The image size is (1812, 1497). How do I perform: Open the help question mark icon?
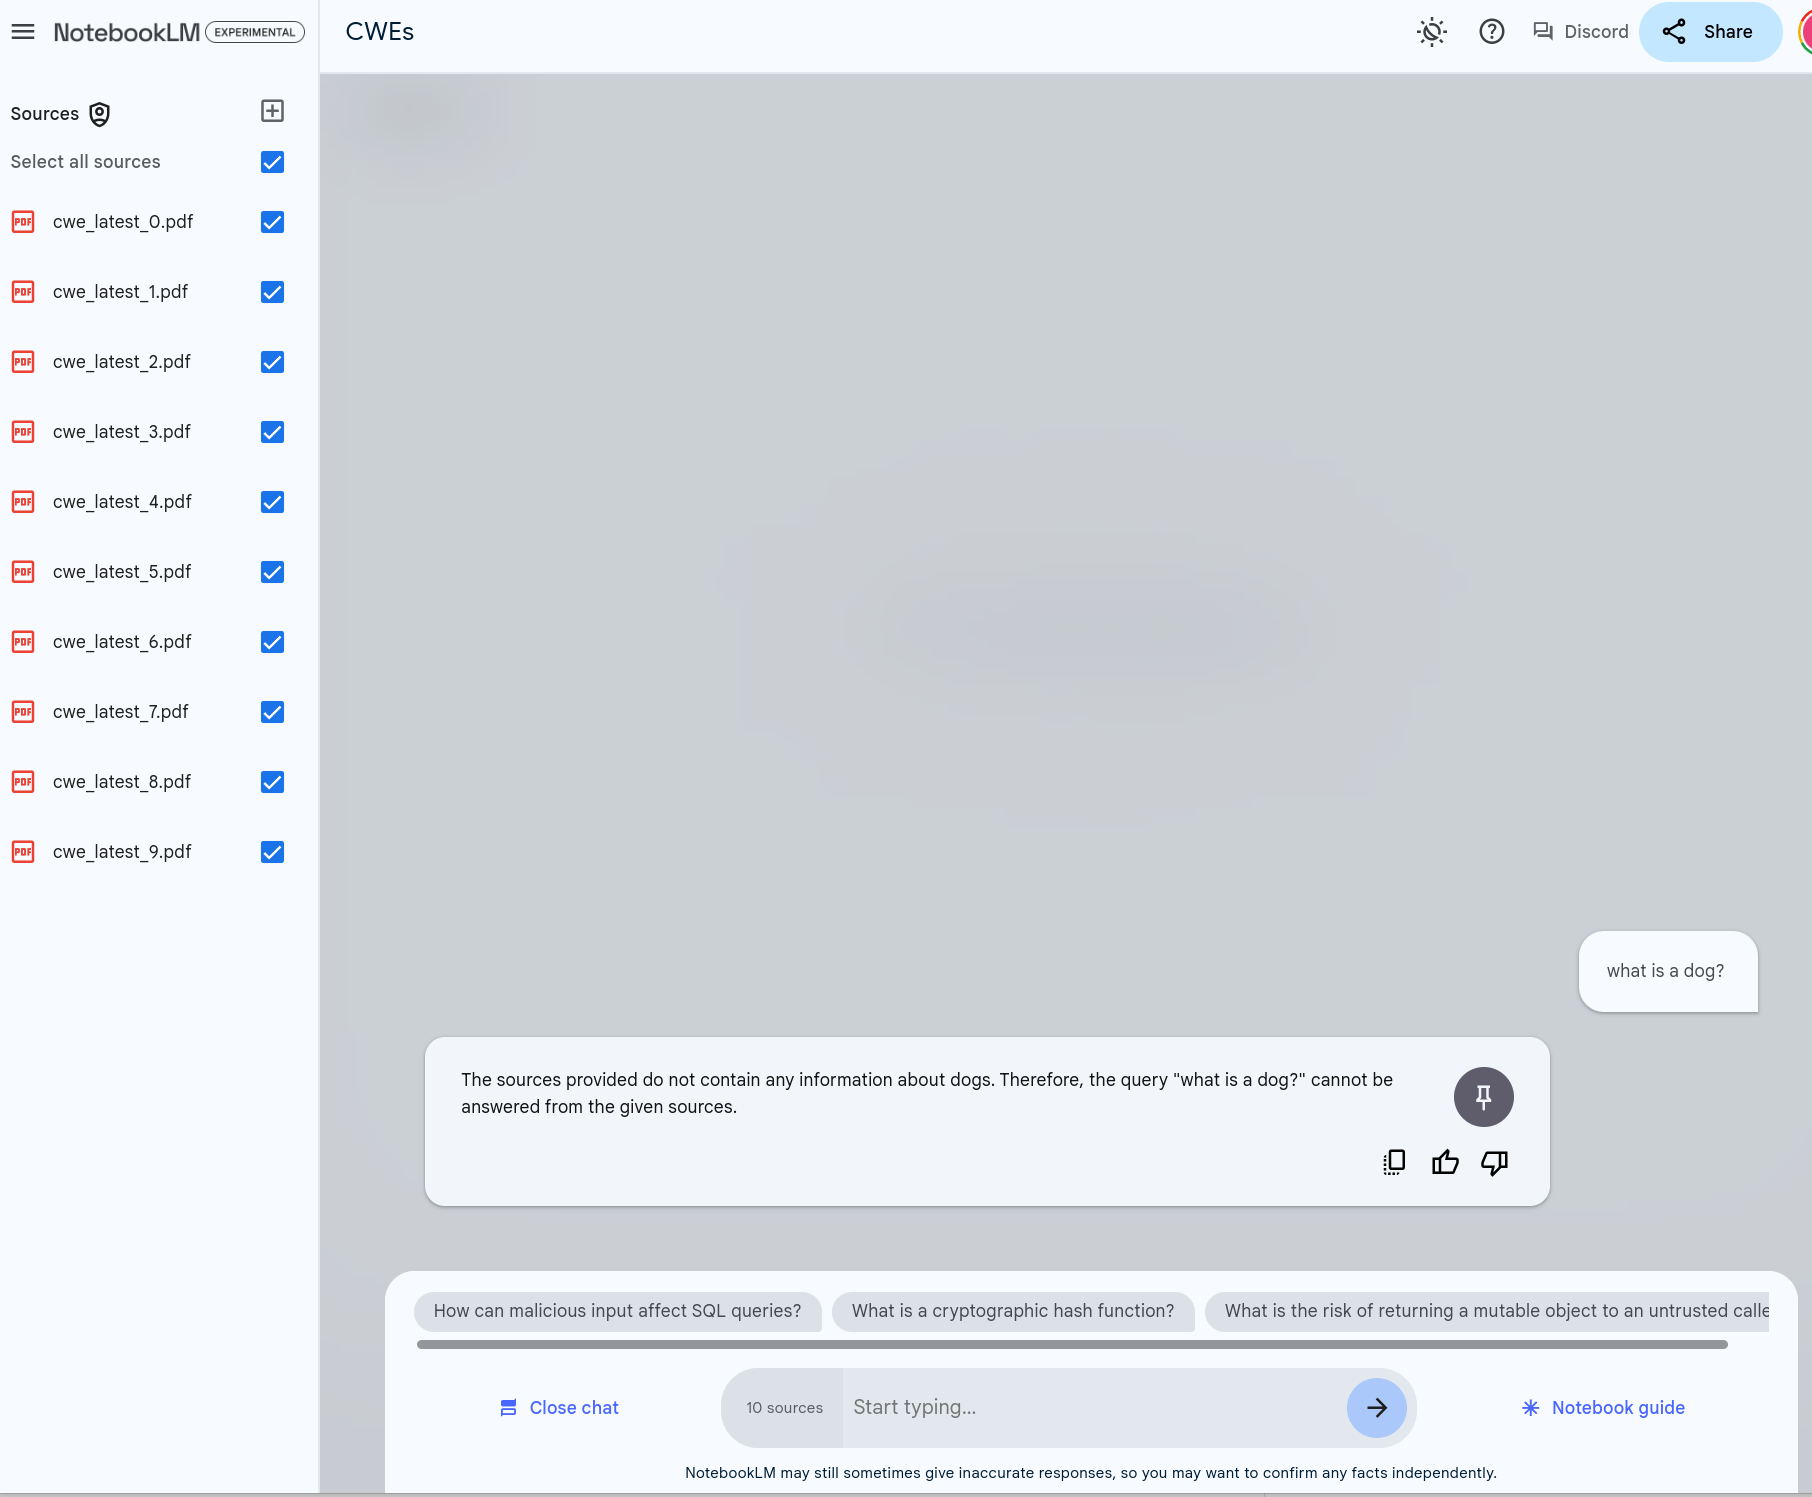click(1491, 32)
